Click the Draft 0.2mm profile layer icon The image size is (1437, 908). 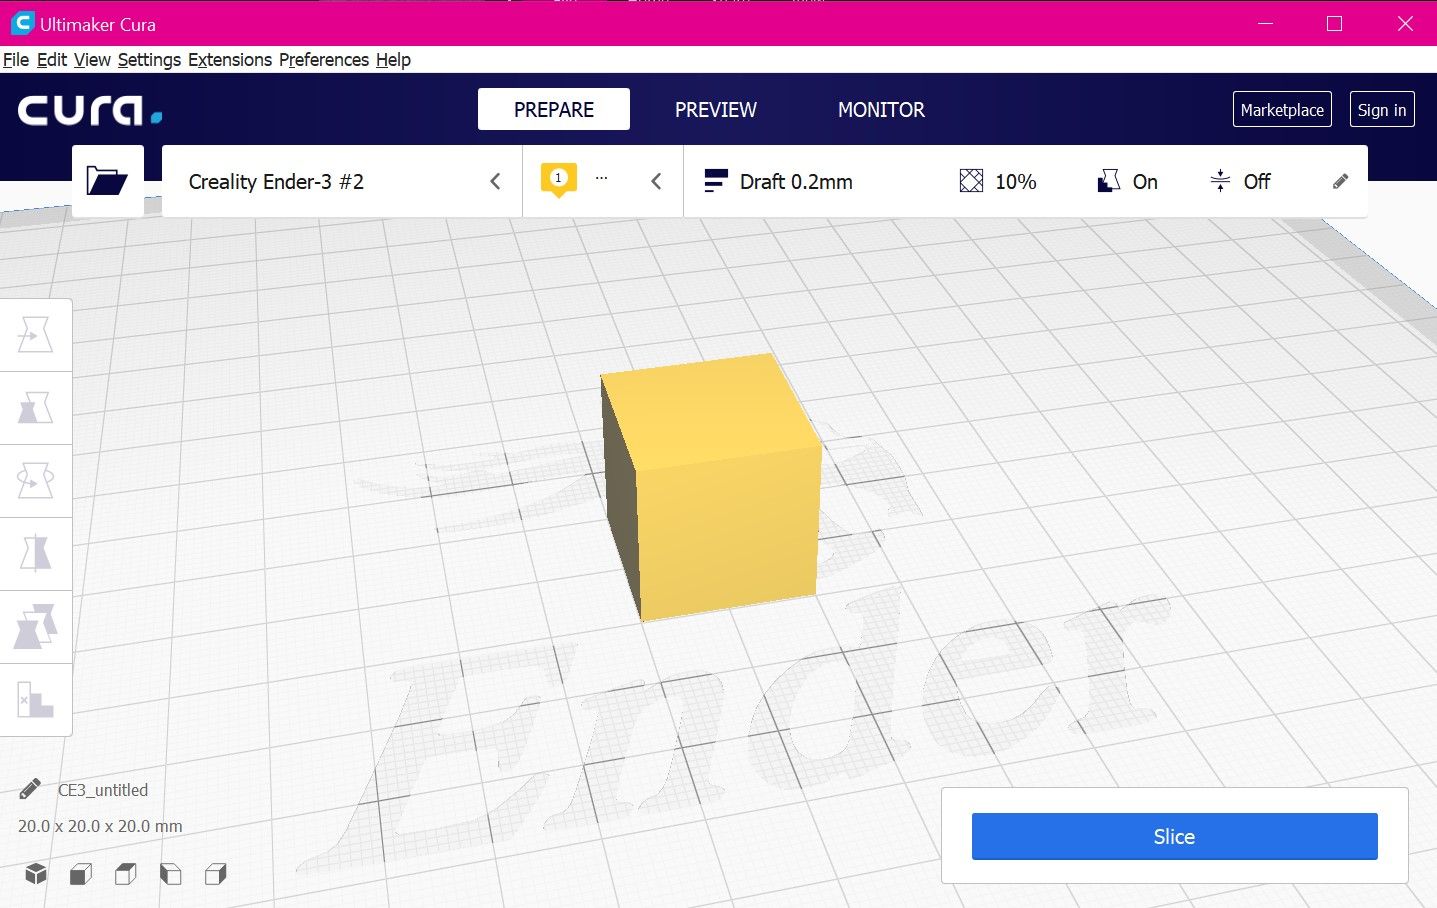click(716, 181)
